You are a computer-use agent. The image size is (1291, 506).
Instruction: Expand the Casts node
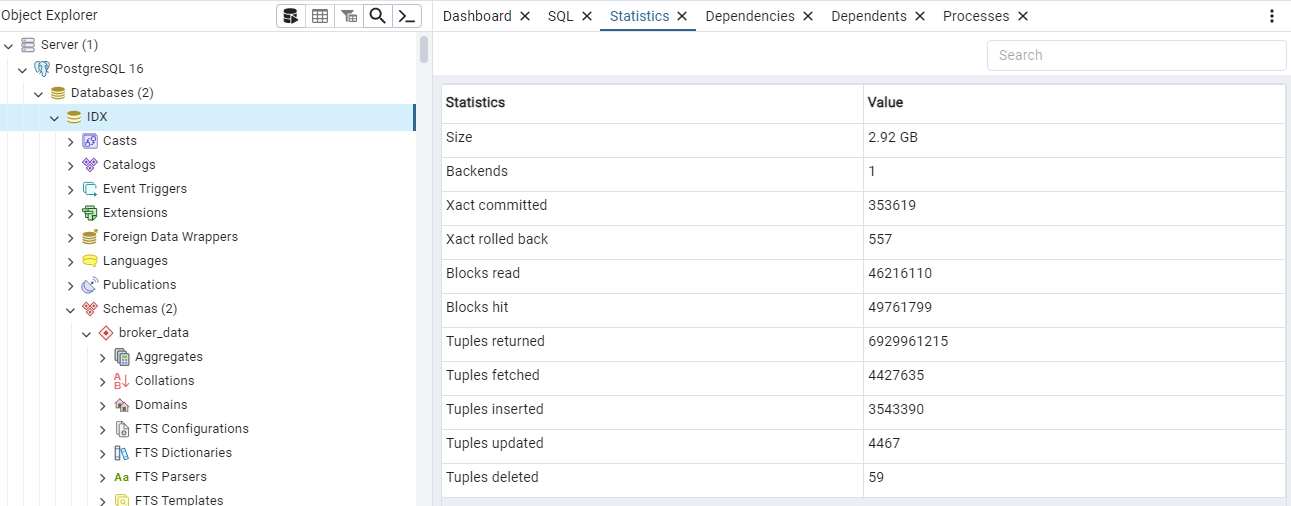click(71, 141)
